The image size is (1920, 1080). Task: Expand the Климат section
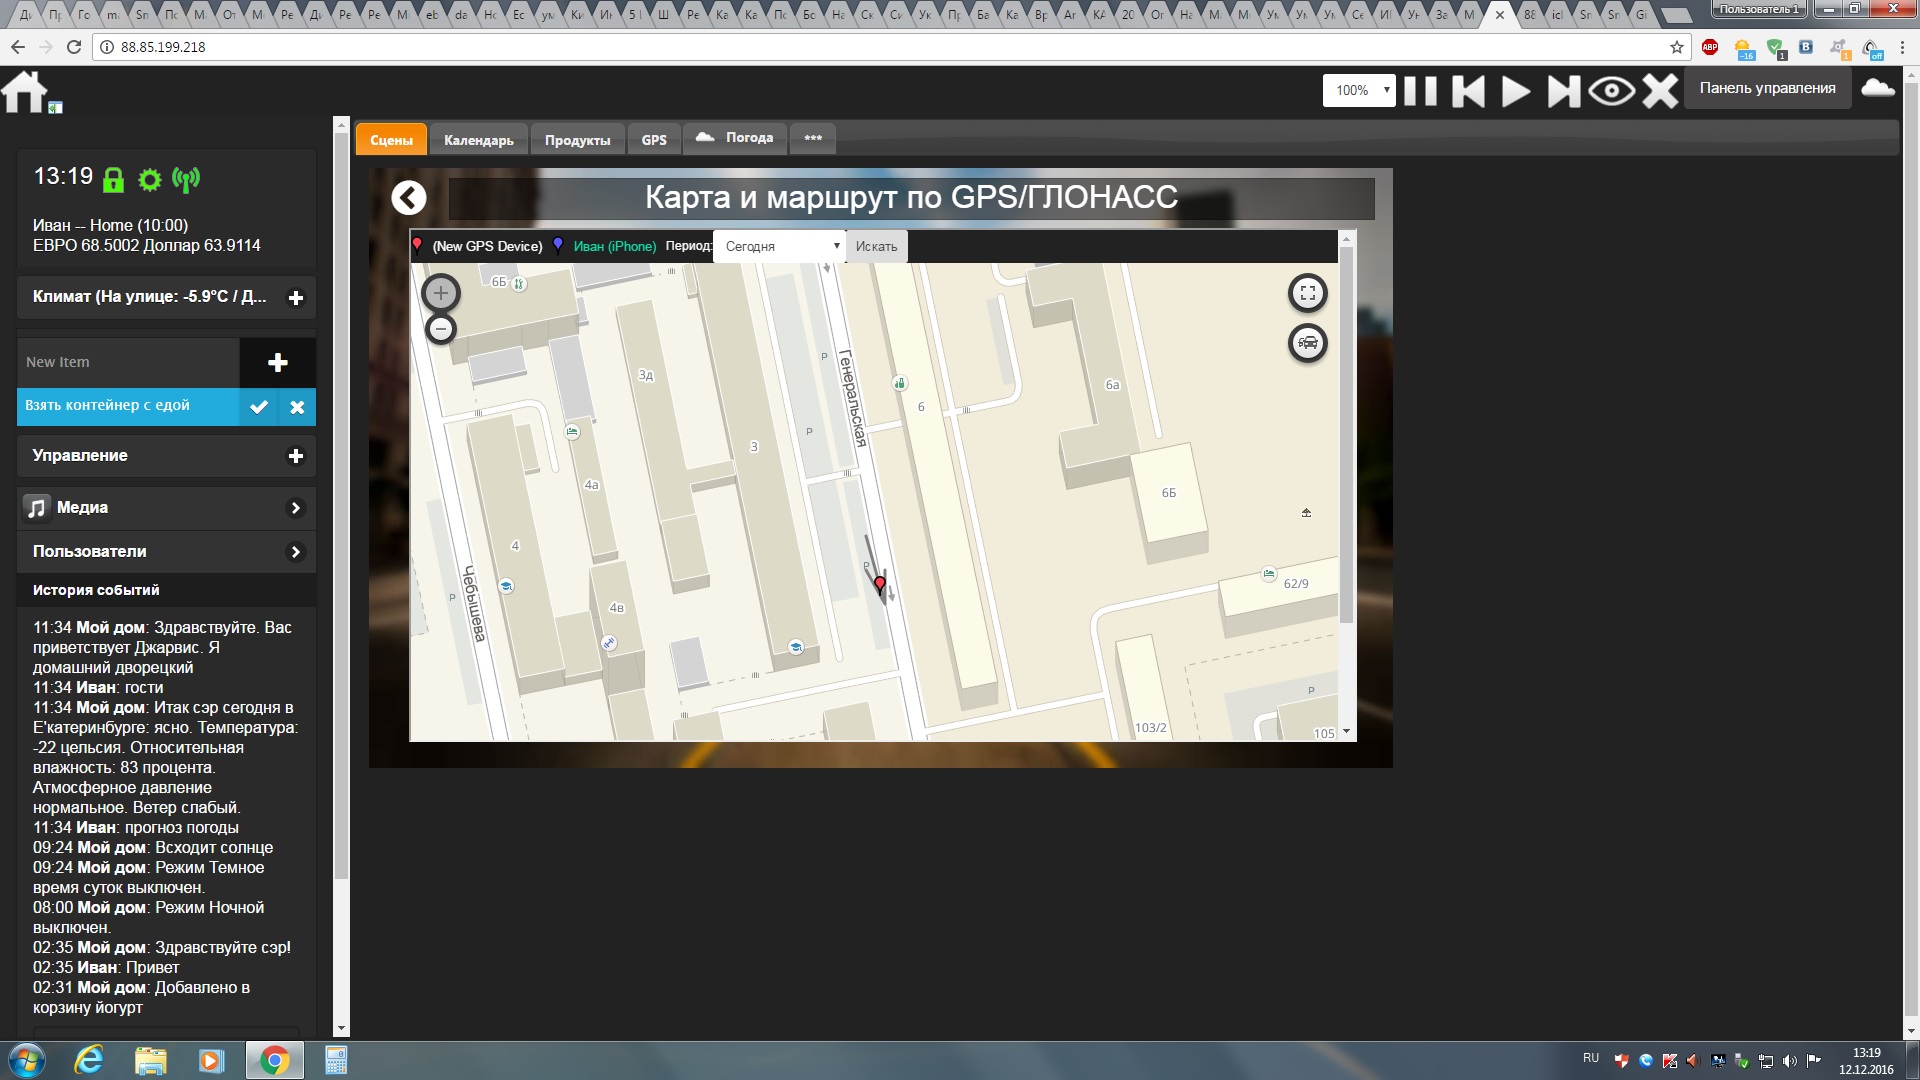[x=295, y=298]
